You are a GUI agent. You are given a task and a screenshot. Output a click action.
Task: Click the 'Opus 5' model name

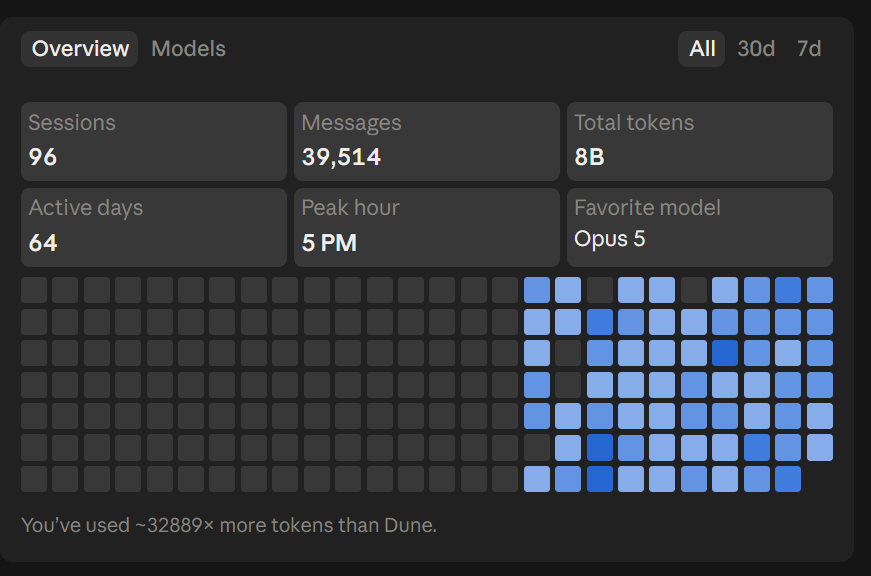click(x=609, y=239)
